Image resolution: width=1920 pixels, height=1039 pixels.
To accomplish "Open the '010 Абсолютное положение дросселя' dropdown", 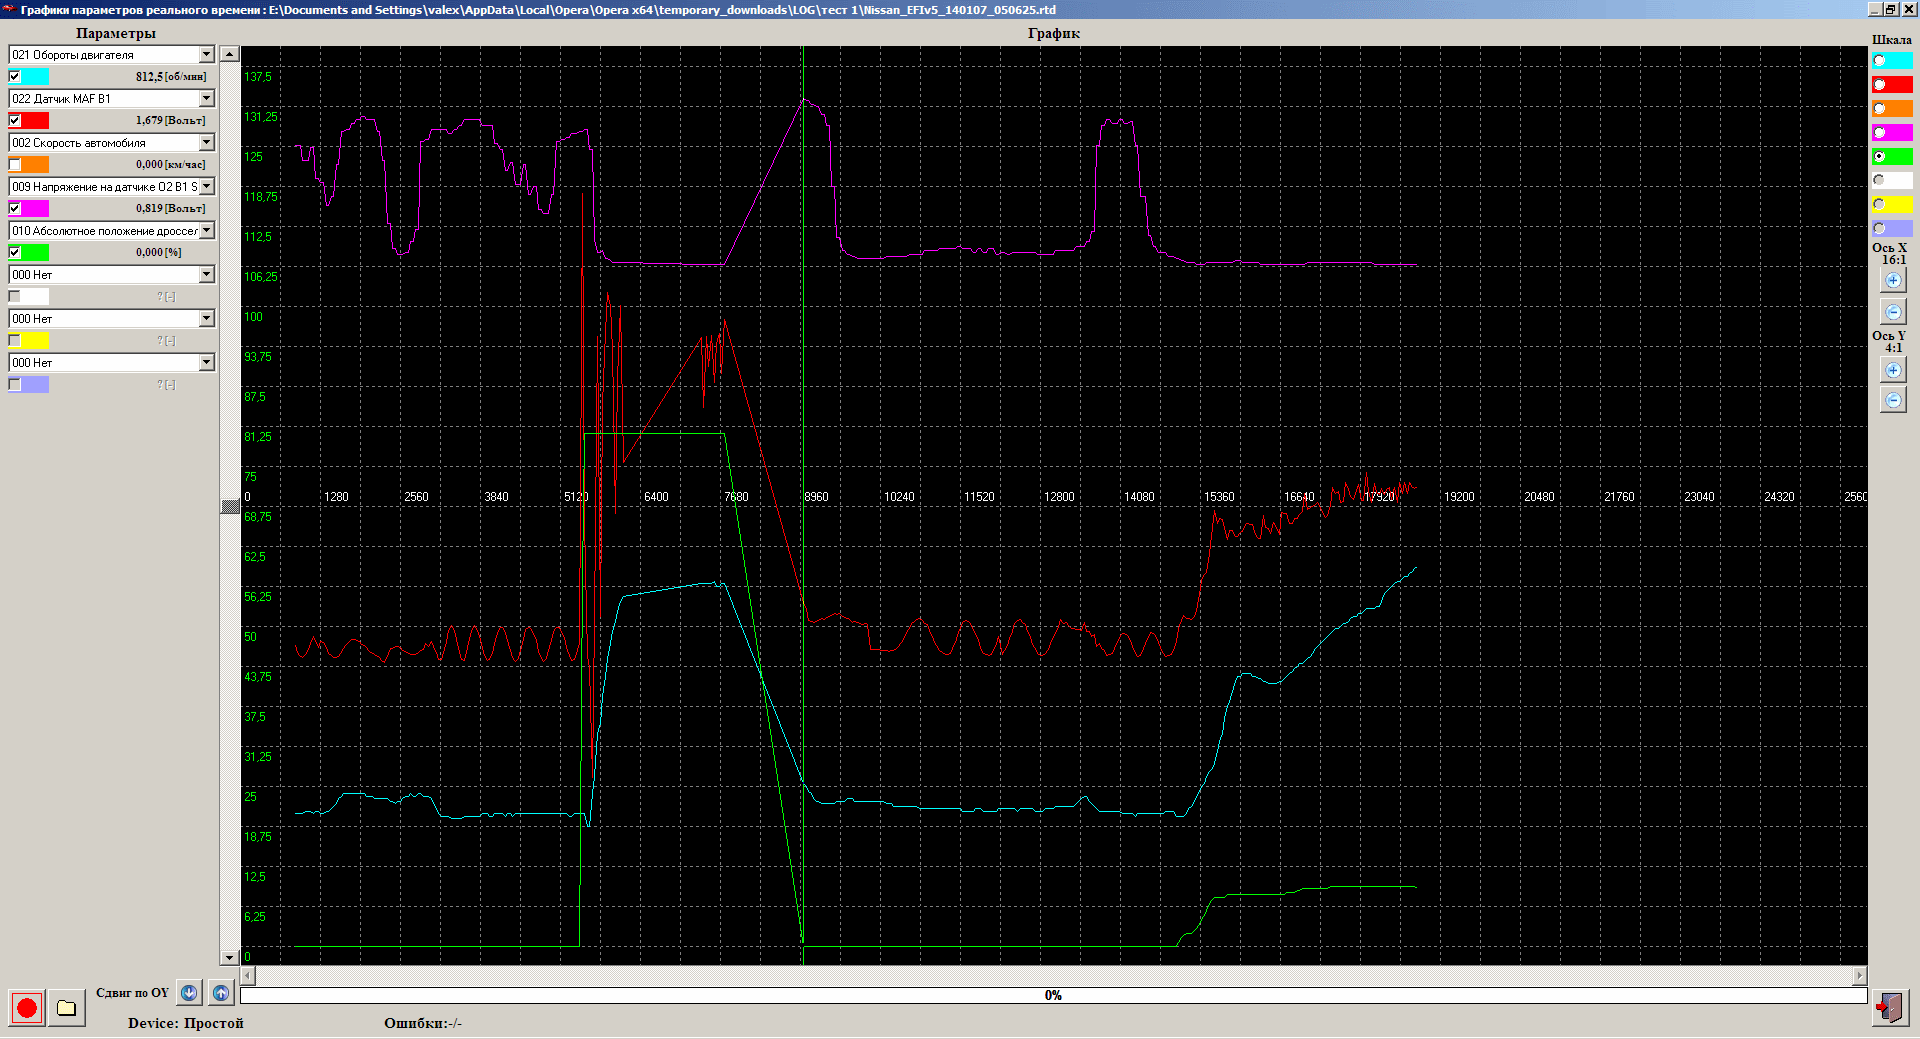I will (207, 230).
